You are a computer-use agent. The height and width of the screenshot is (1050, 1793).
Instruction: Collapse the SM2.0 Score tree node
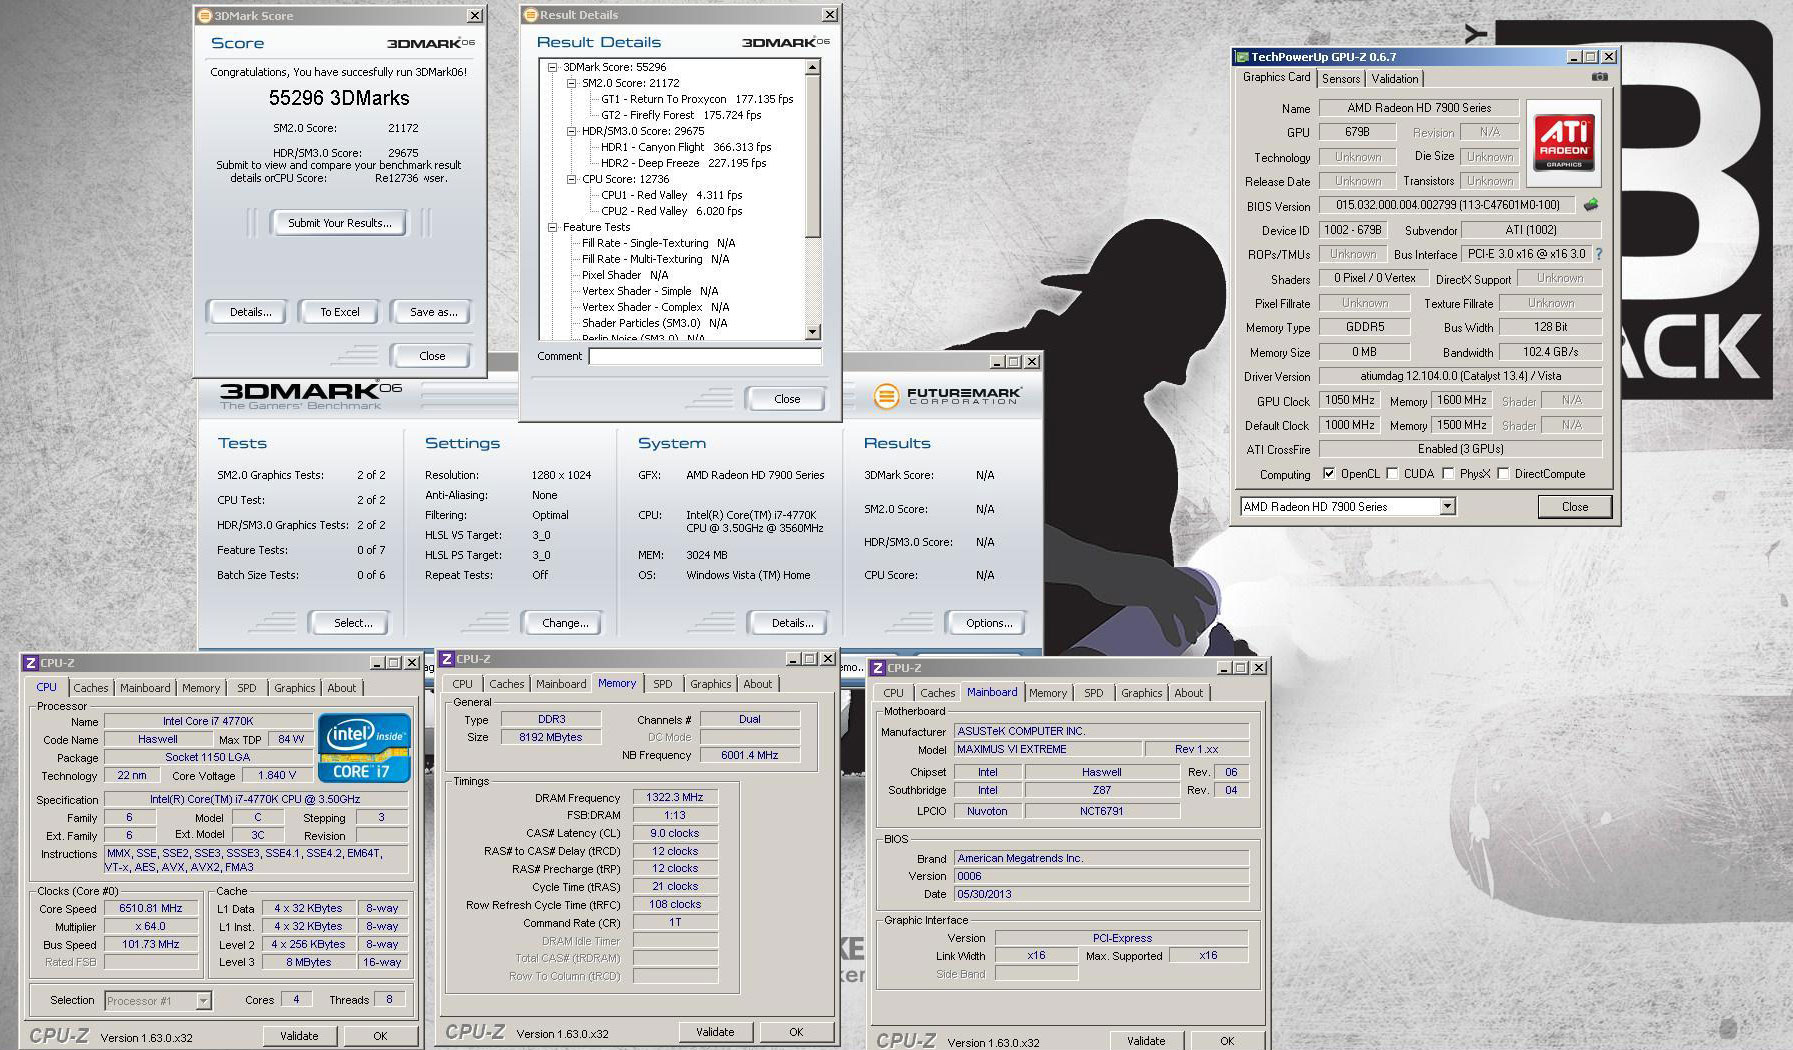(x=571, y=83)
